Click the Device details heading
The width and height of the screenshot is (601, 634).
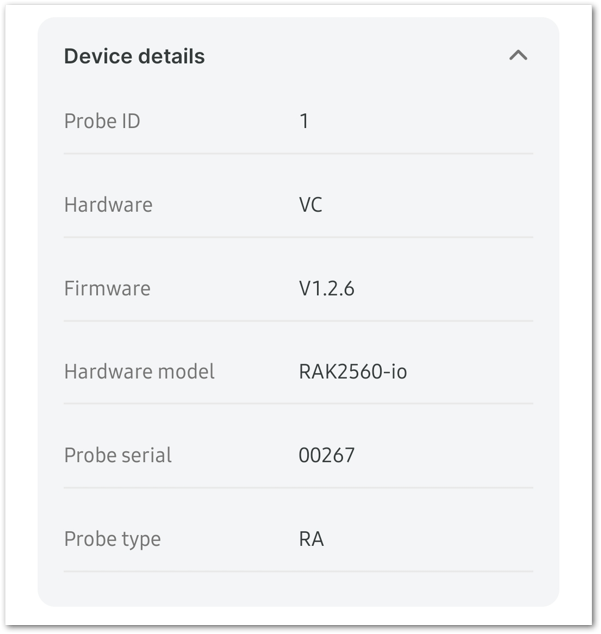[x=134, y=56]
